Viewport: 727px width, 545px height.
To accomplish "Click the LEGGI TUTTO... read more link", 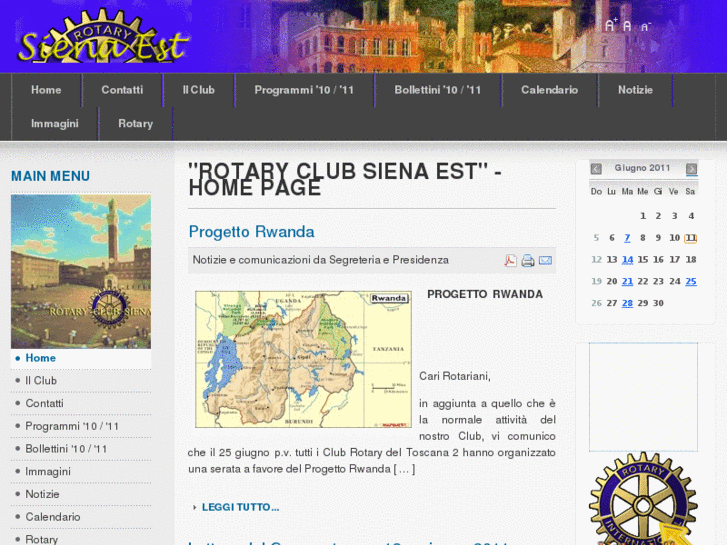I will tap(240, 507).
